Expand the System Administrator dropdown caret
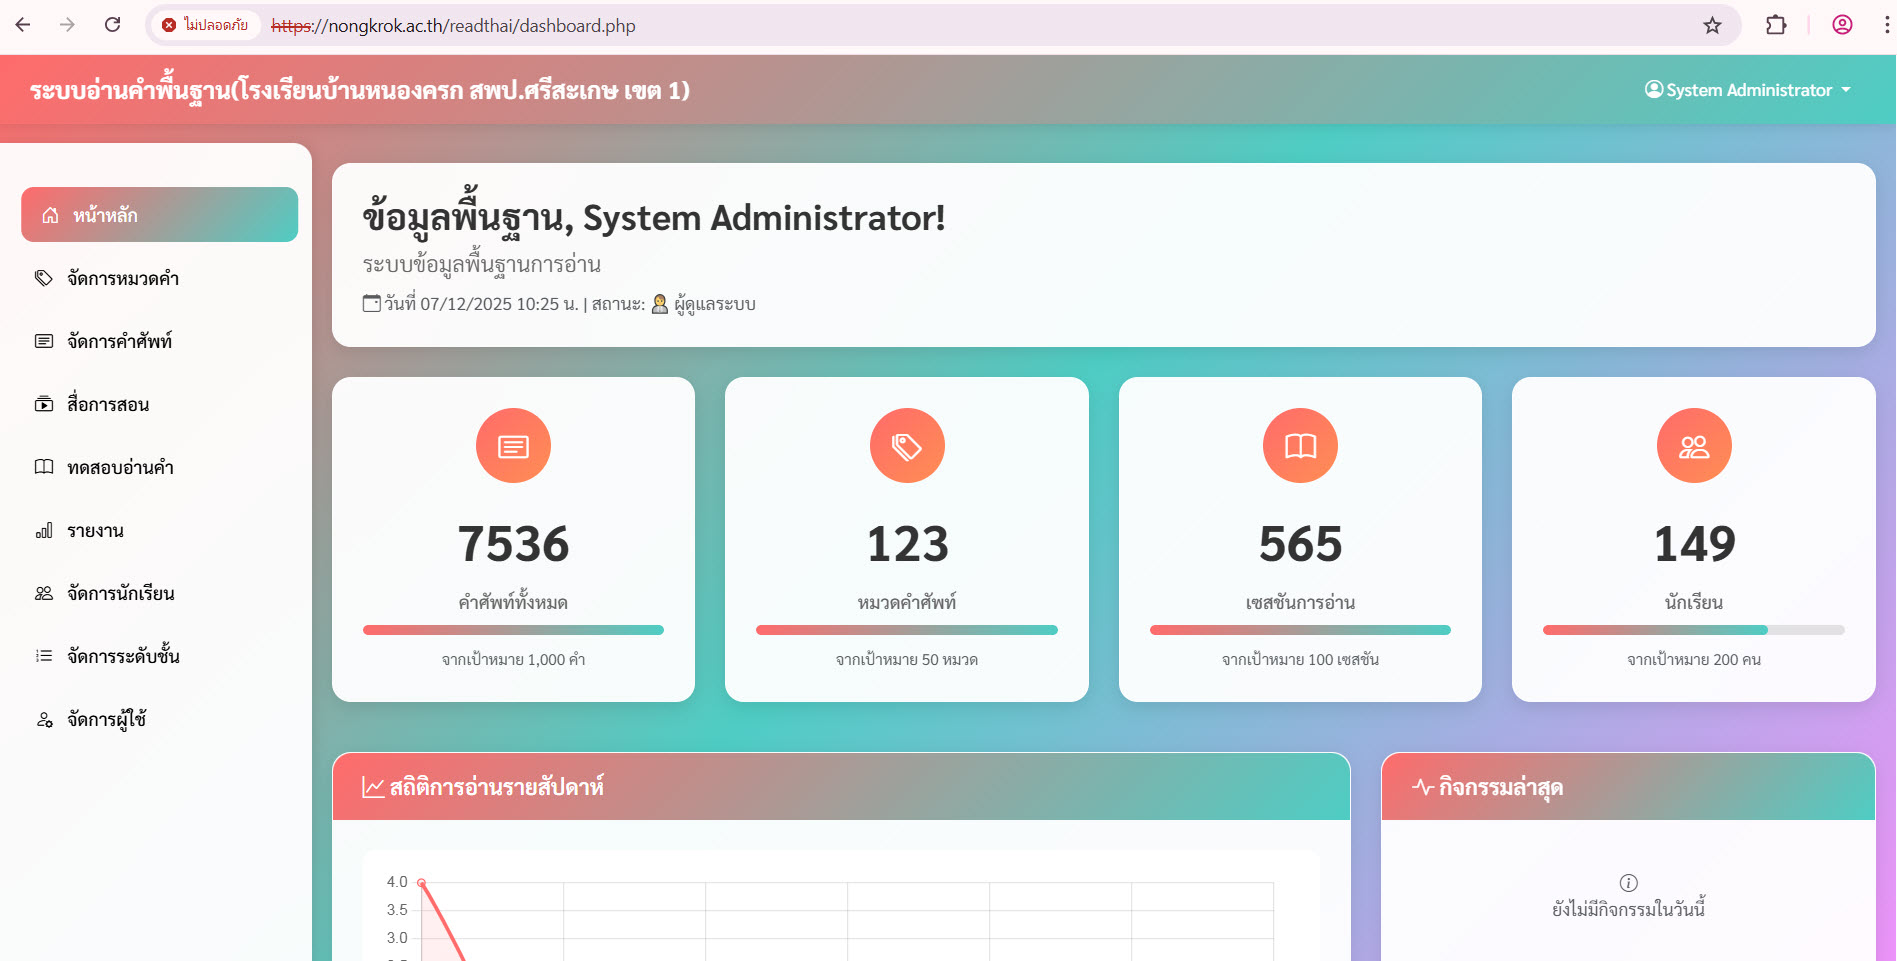Image resolution: width=1897 pixels, height=961 pixels. [x=1846, y=90]
